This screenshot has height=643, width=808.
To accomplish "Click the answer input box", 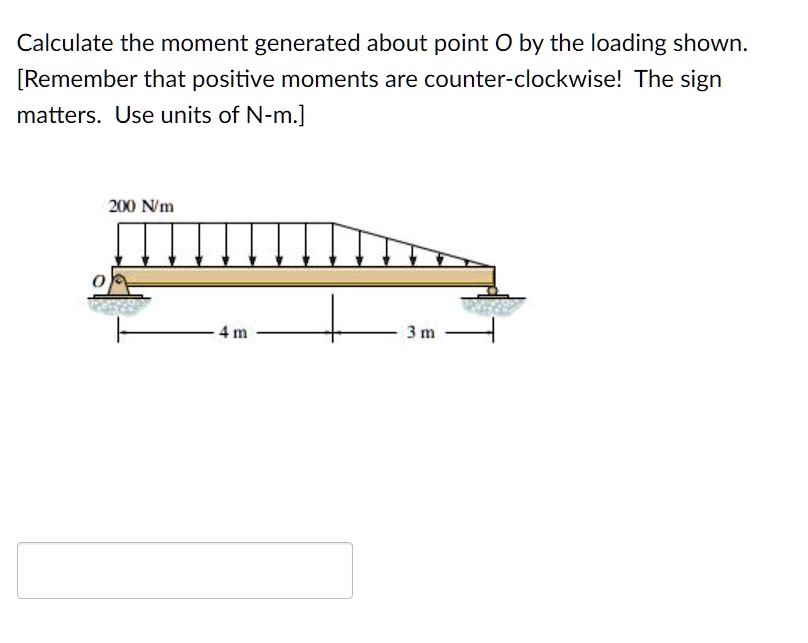I will pyautogui.click(x=185, y=570).
